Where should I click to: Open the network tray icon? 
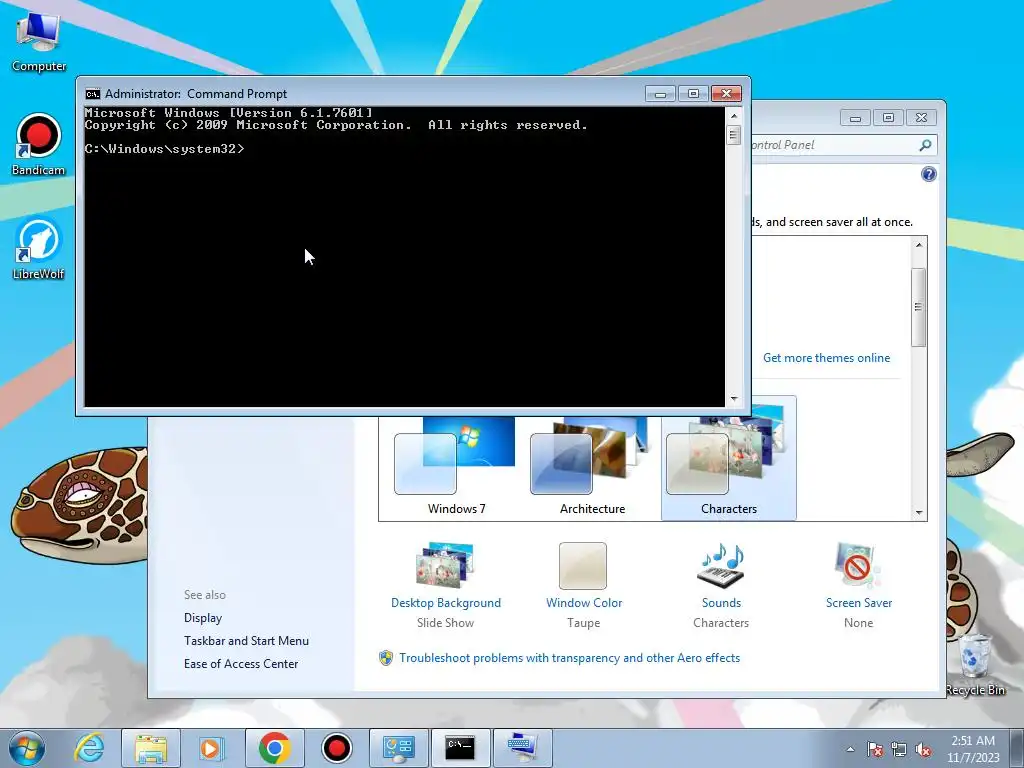point(899,749)
